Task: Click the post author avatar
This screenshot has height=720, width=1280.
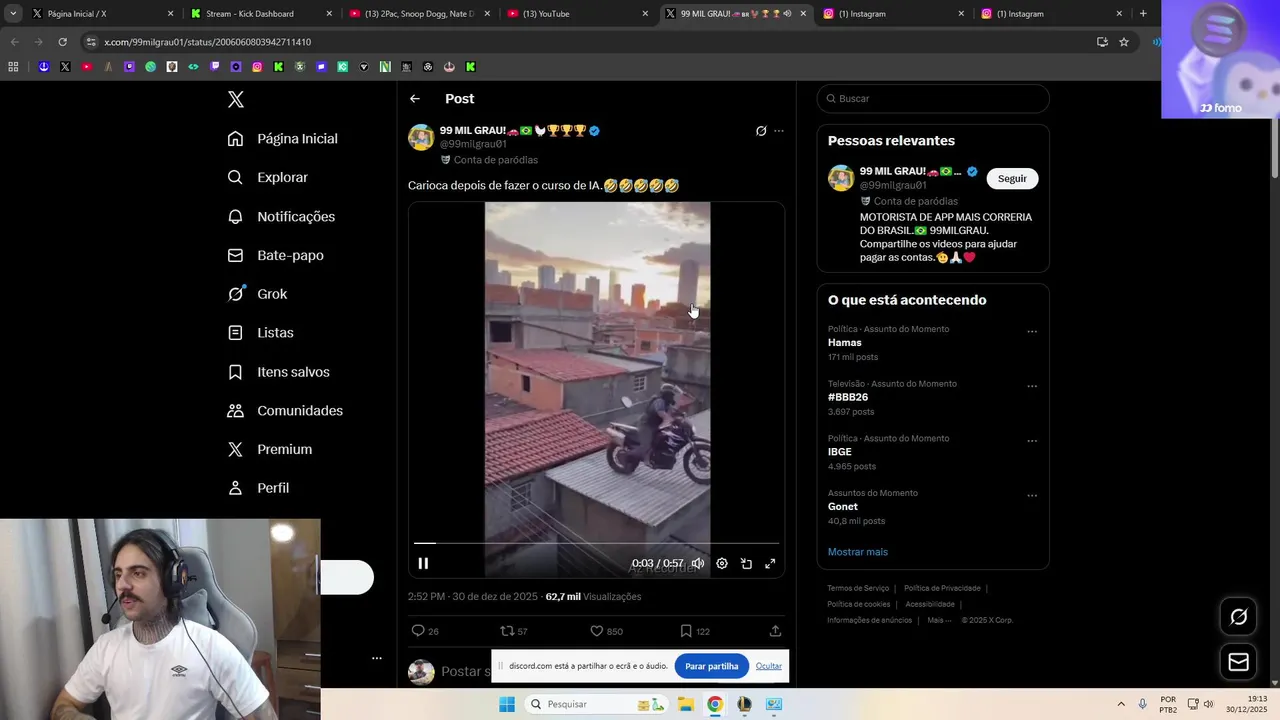Action: tap(421, 137)
